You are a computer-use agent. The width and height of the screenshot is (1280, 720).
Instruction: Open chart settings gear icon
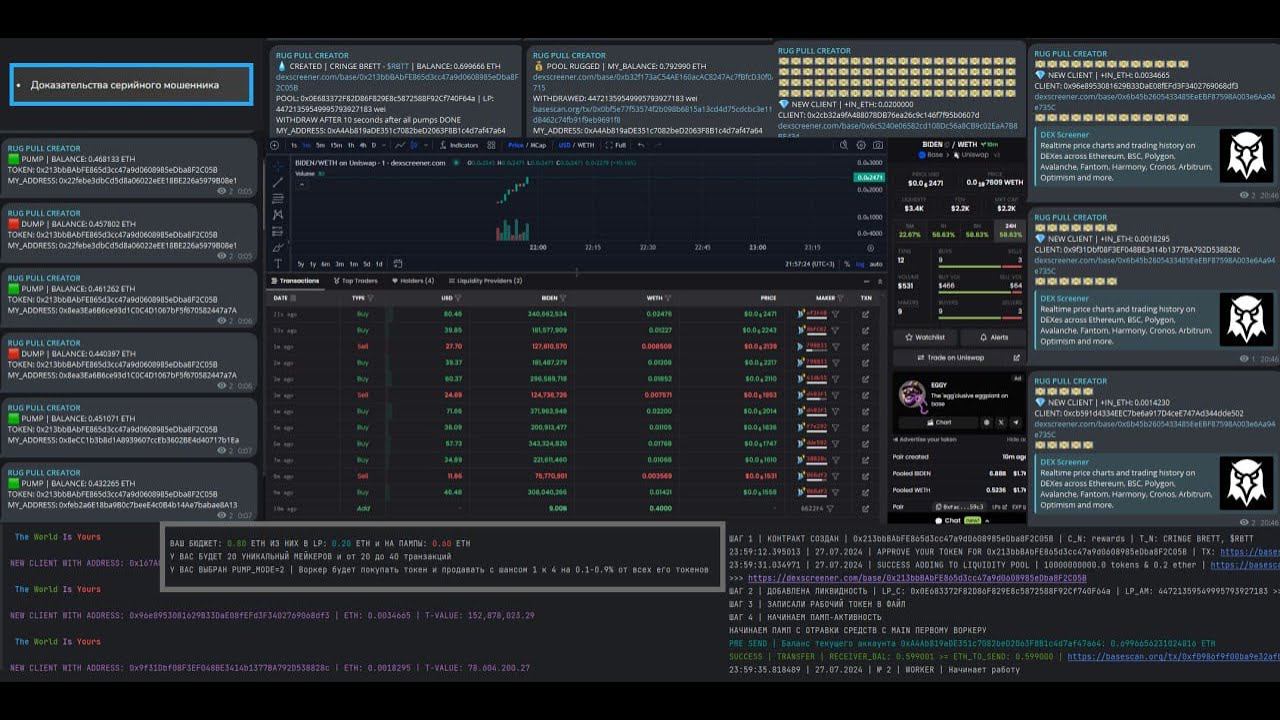coord(861,145)
